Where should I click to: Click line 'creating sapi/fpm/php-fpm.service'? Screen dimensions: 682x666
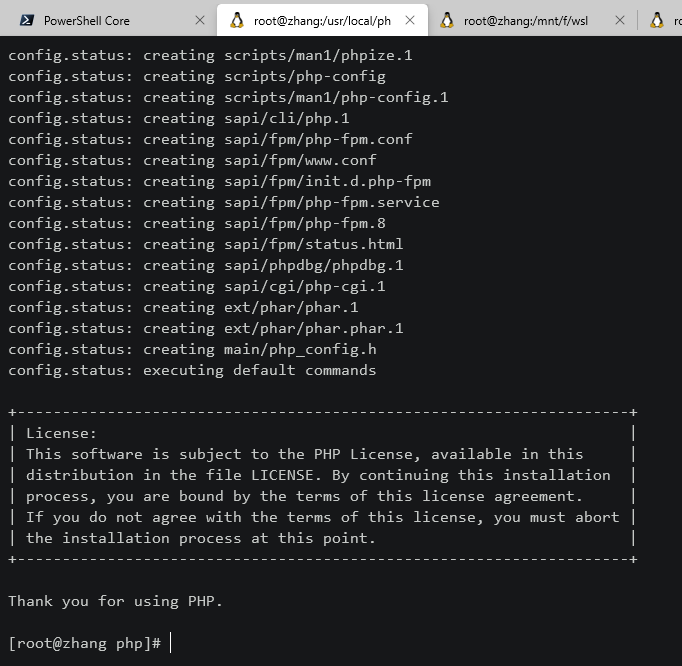coord(224,202)
